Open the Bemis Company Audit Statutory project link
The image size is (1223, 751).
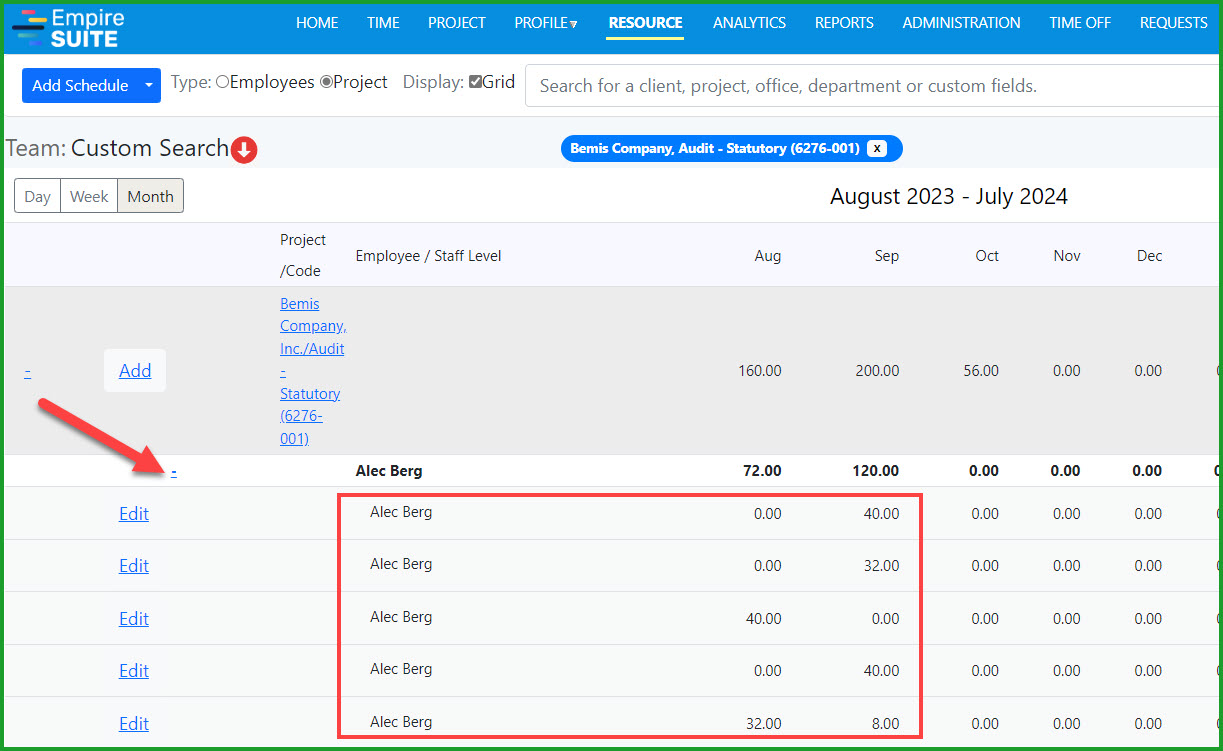point(313,371)
